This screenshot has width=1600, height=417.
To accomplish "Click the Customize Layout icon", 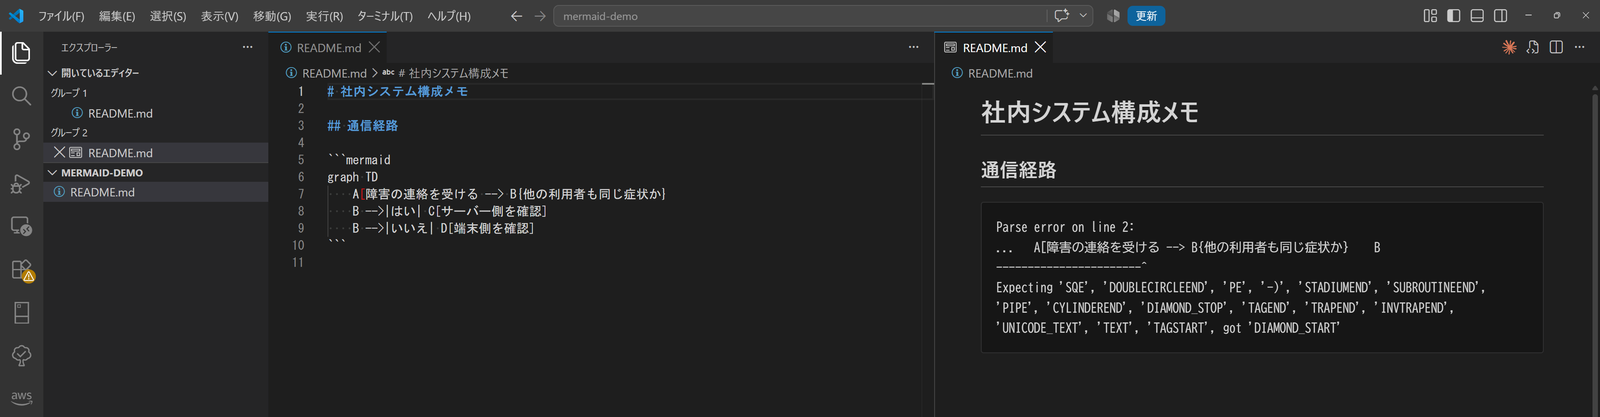I will click(1430, 16).
